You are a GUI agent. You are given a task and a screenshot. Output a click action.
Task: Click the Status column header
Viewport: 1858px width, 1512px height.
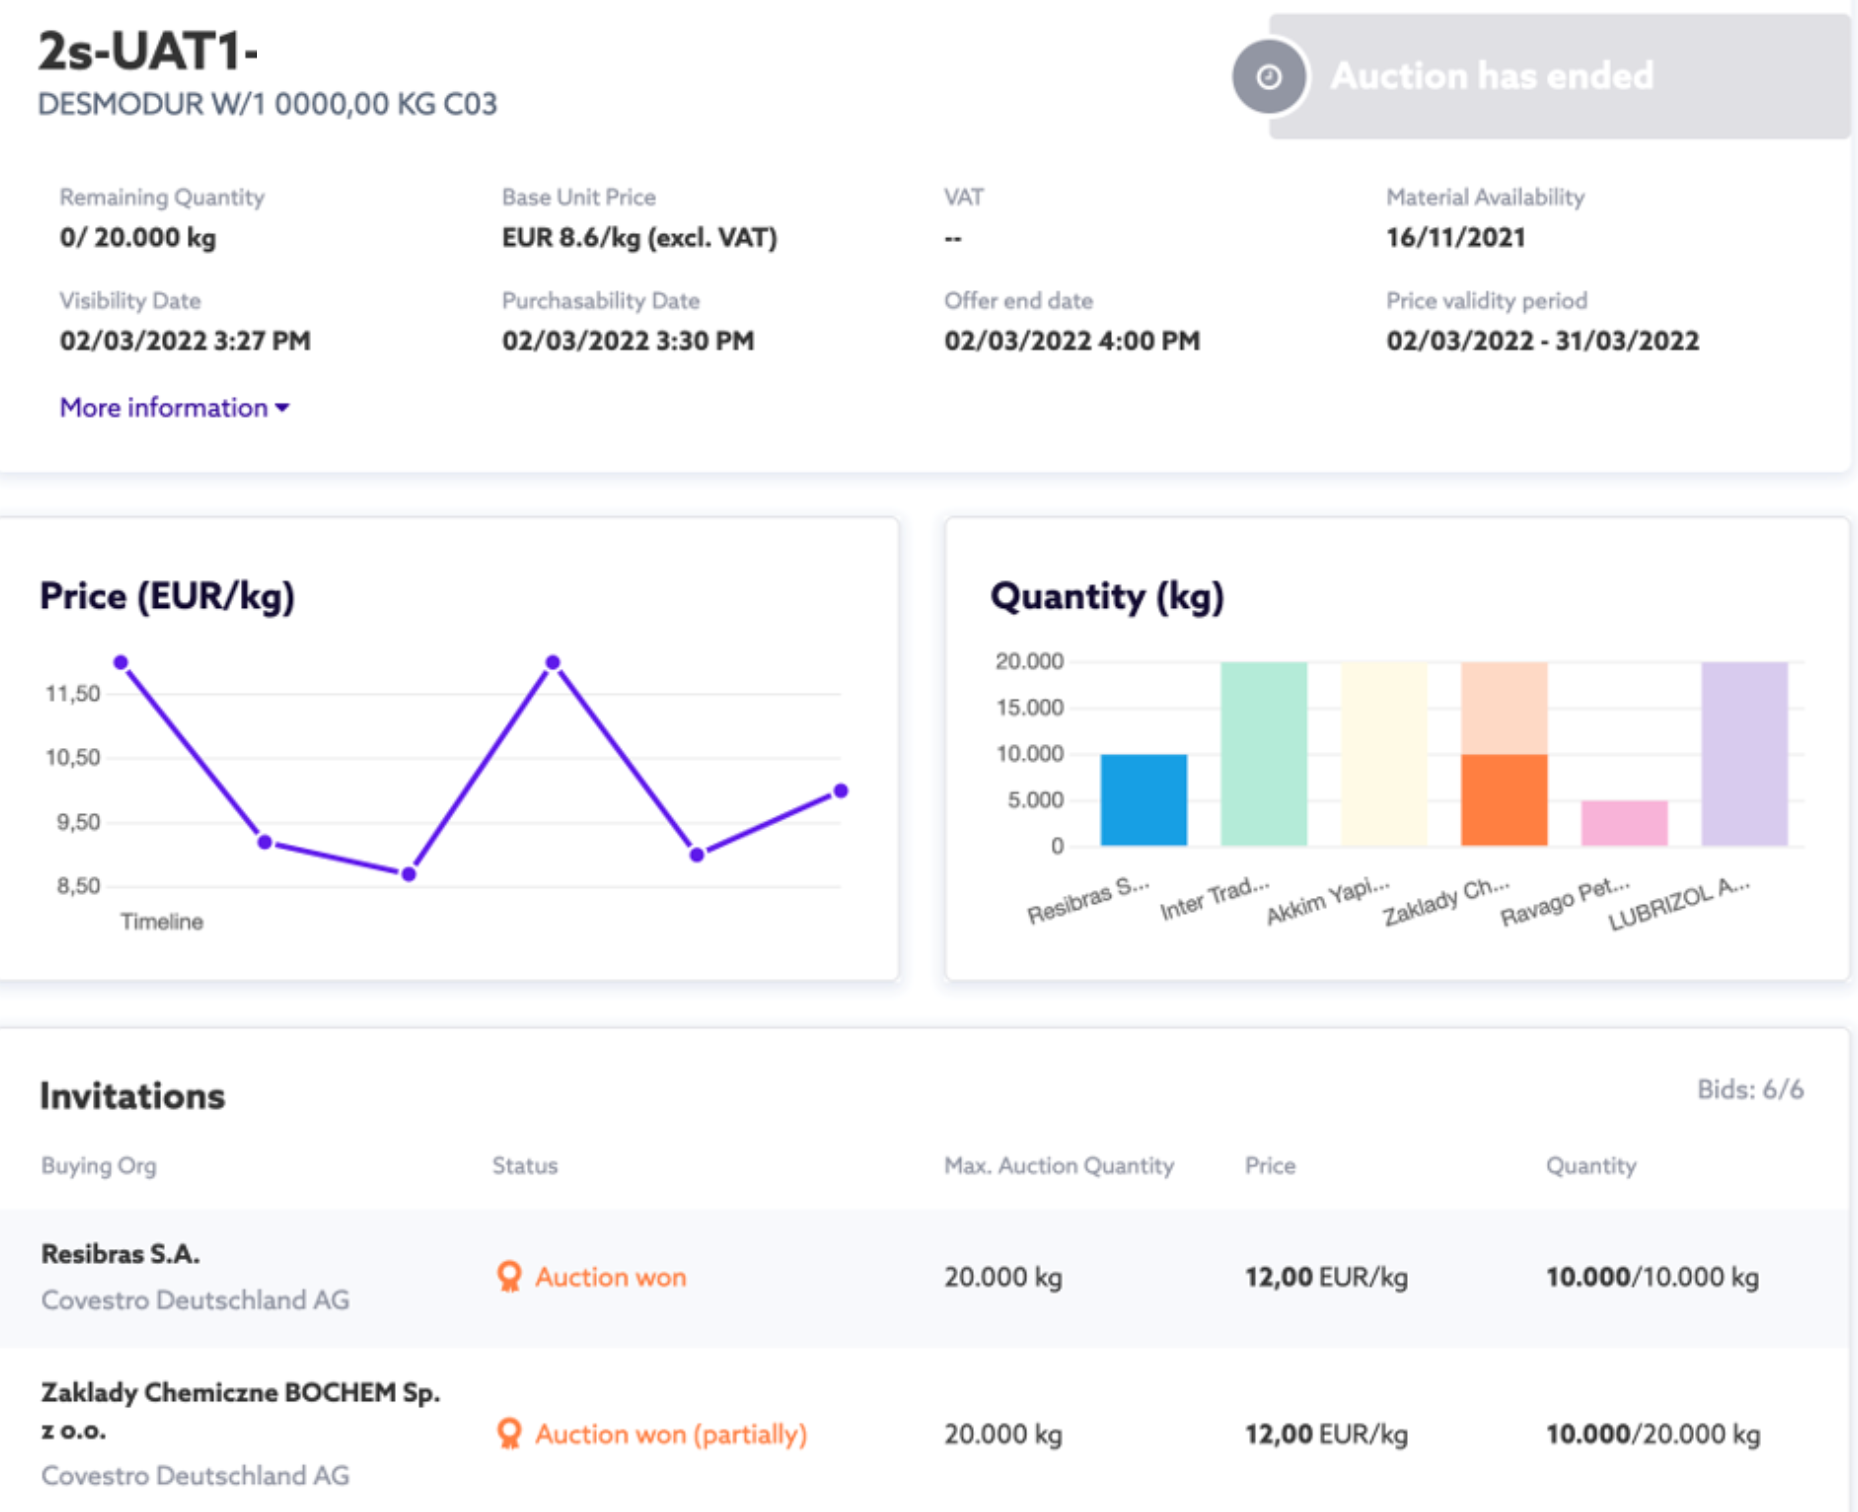(x=524, y=1165)
